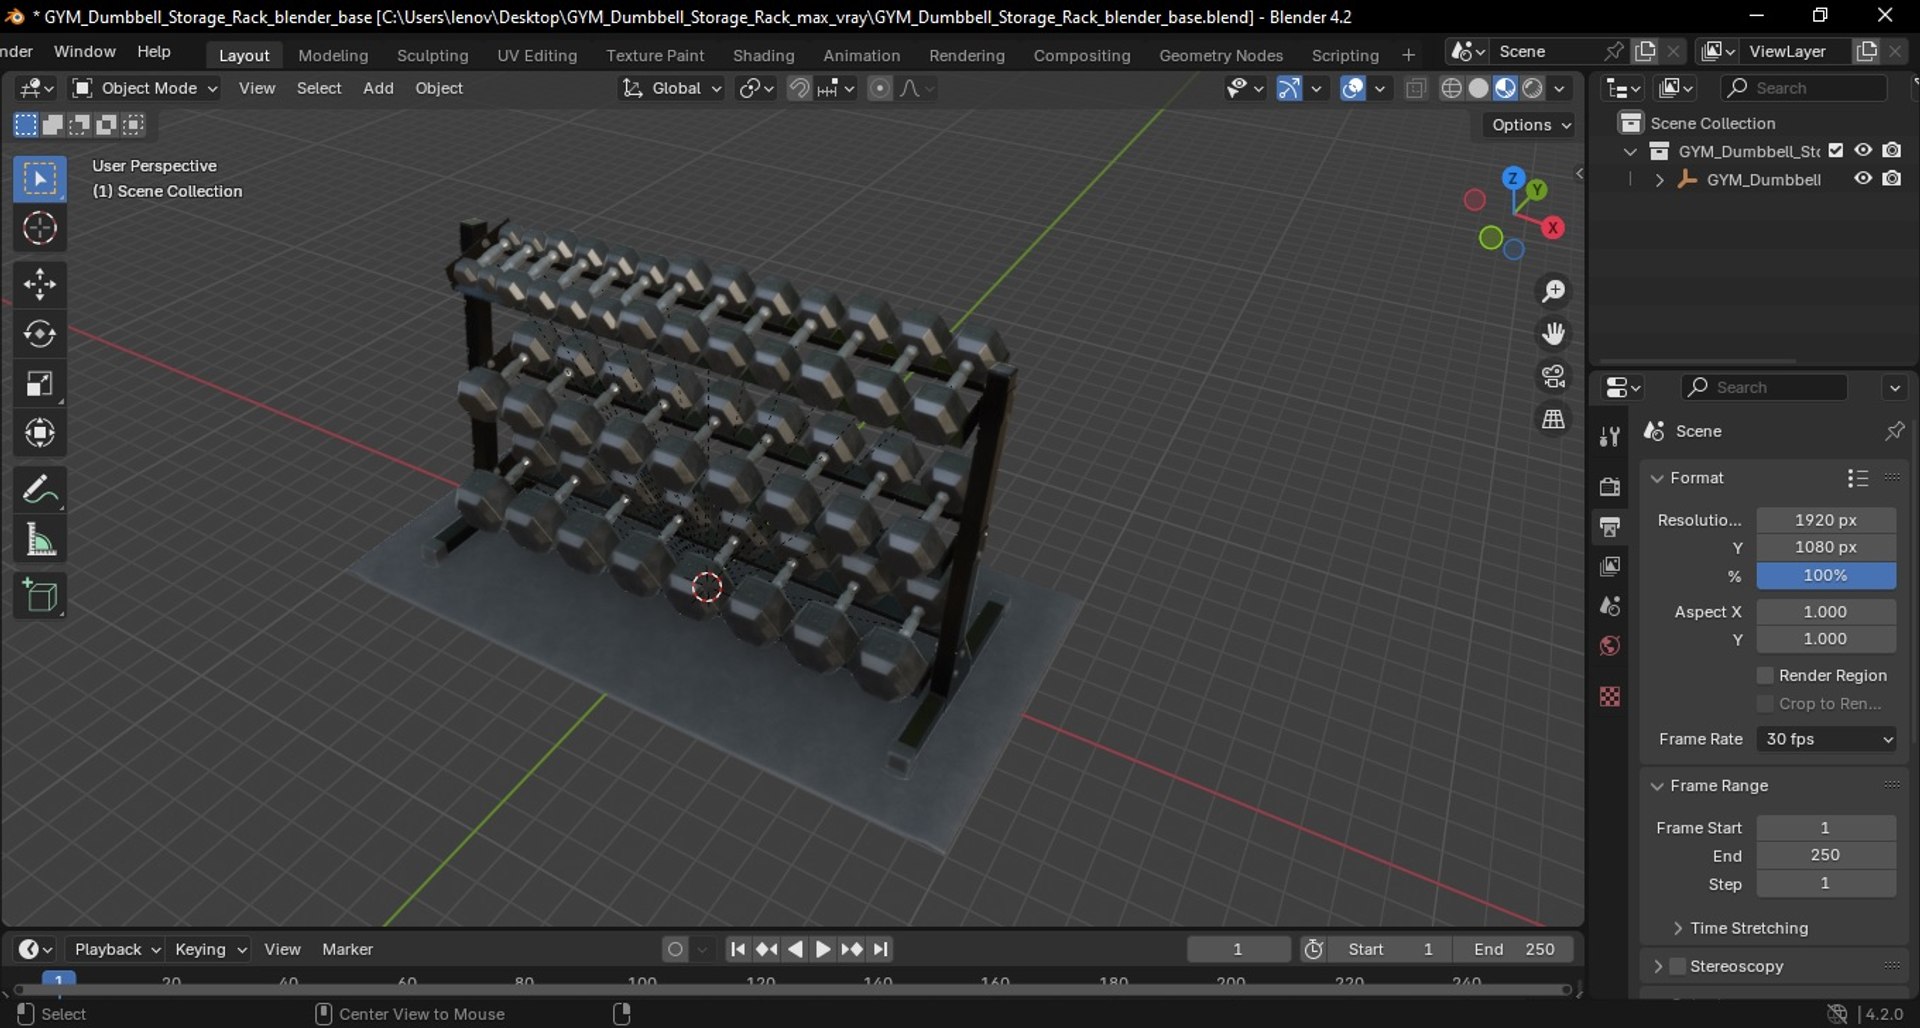This screenshot has height=1028, width=1920.
Task: Expand Time Stretching panel
Action: click(1678, 928)
